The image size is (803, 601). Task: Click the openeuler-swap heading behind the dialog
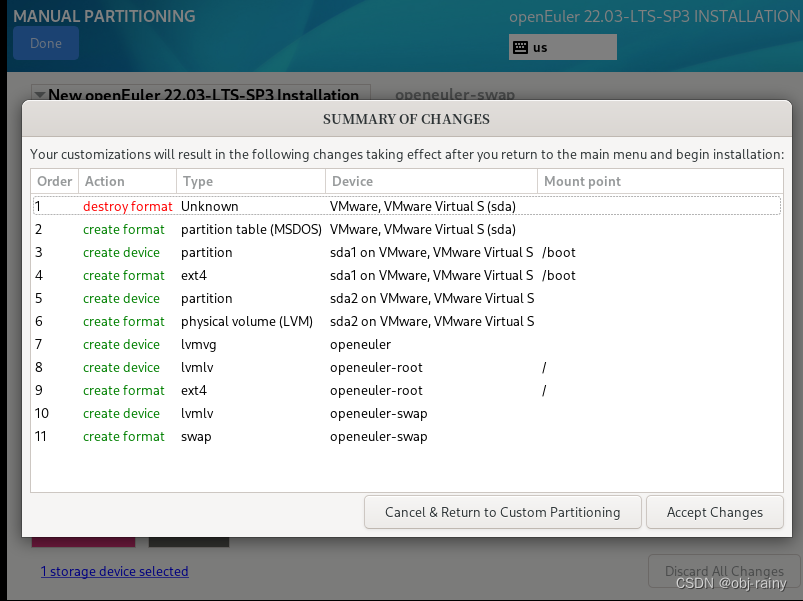pyautogui.click(x=455, y=94)
